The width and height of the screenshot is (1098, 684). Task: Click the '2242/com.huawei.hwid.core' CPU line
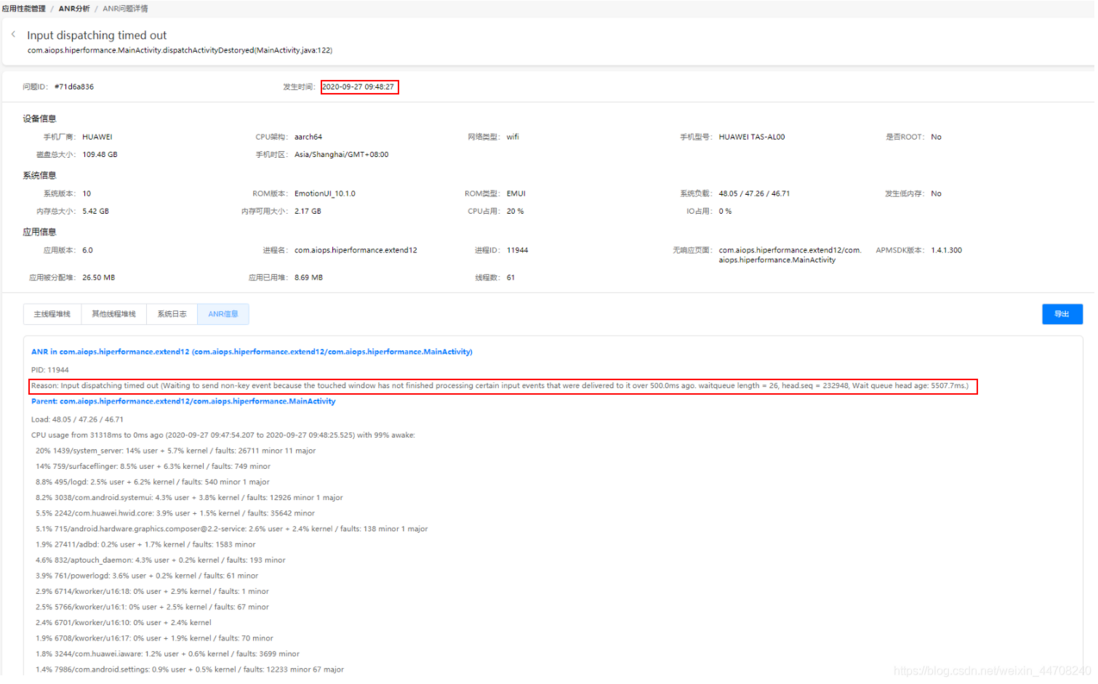pyautogui.click(x=175, y=514)
